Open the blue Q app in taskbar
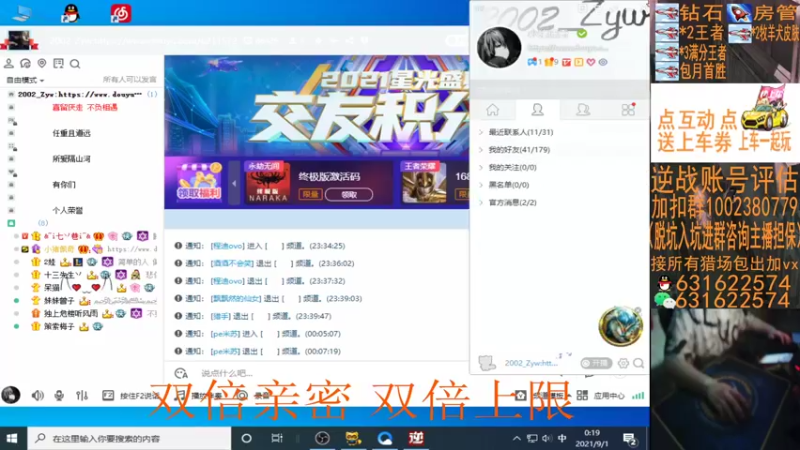 385,438
